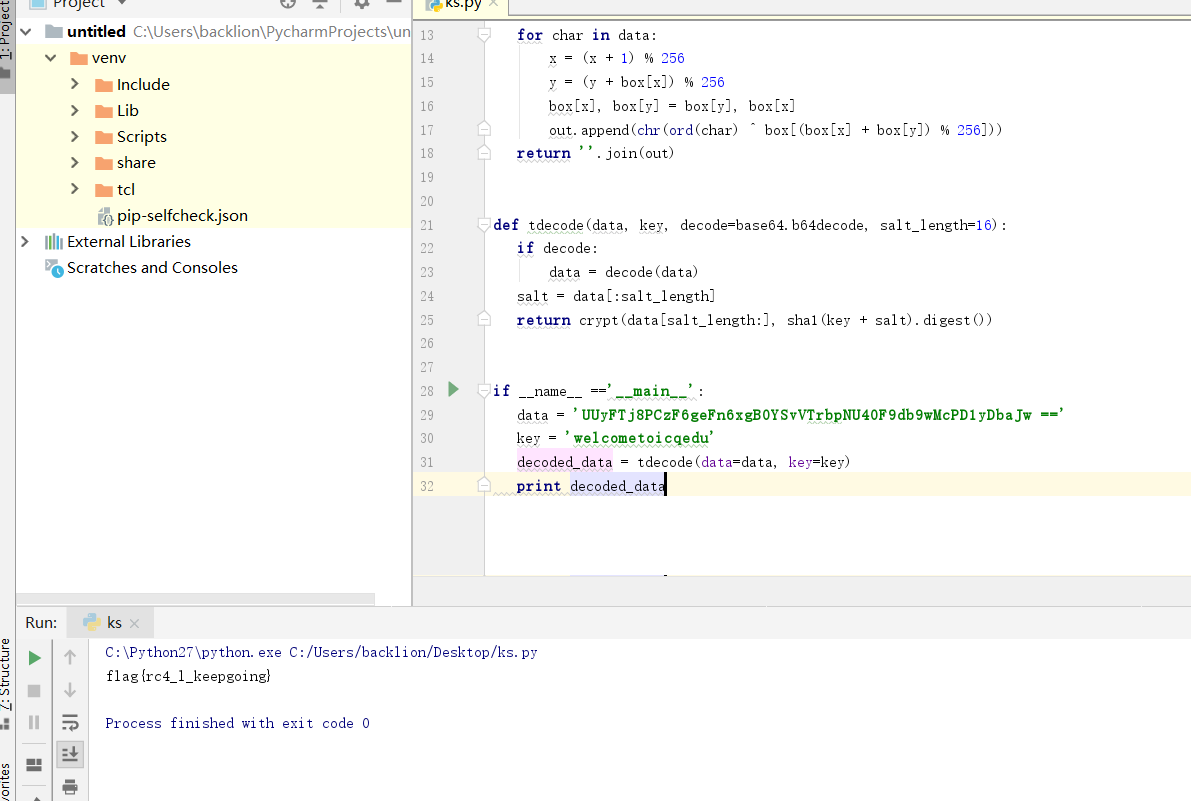Expand External Libraries node
This screenshot has height=801, width=1191.
[x=25, y=241]
